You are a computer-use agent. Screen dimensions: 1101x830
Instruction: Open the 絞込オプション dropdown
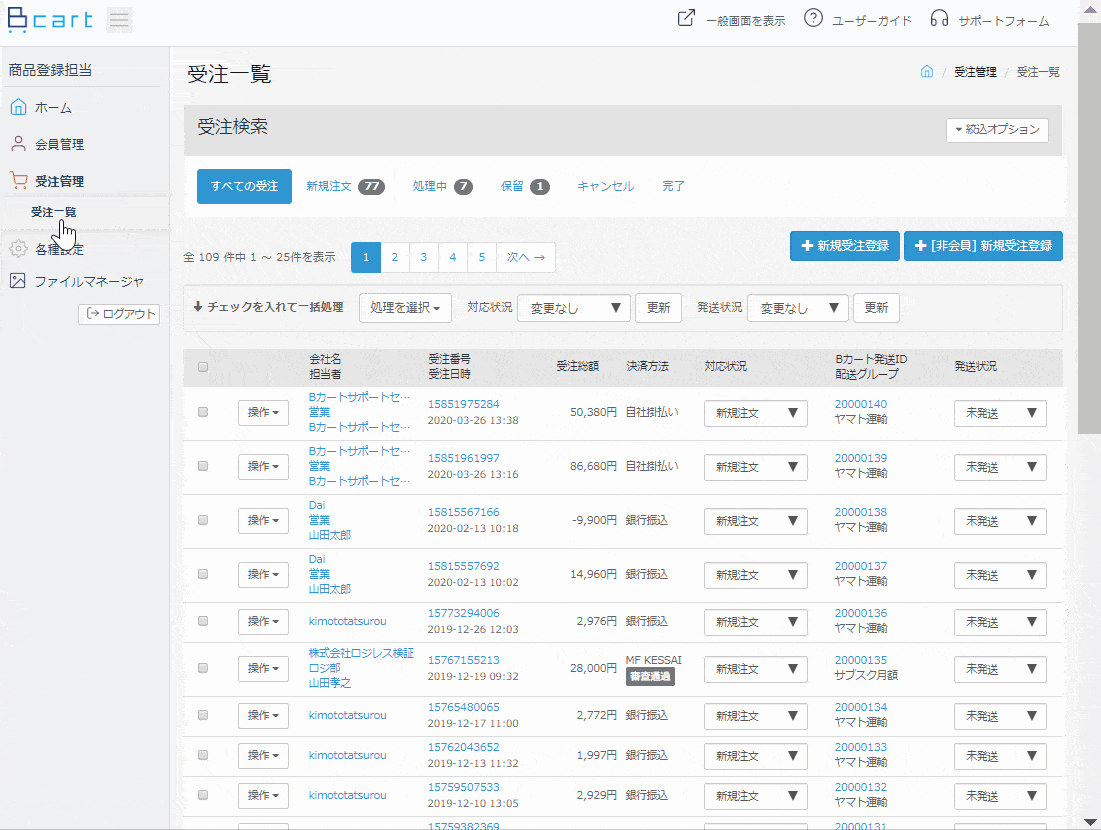[997, 130]
